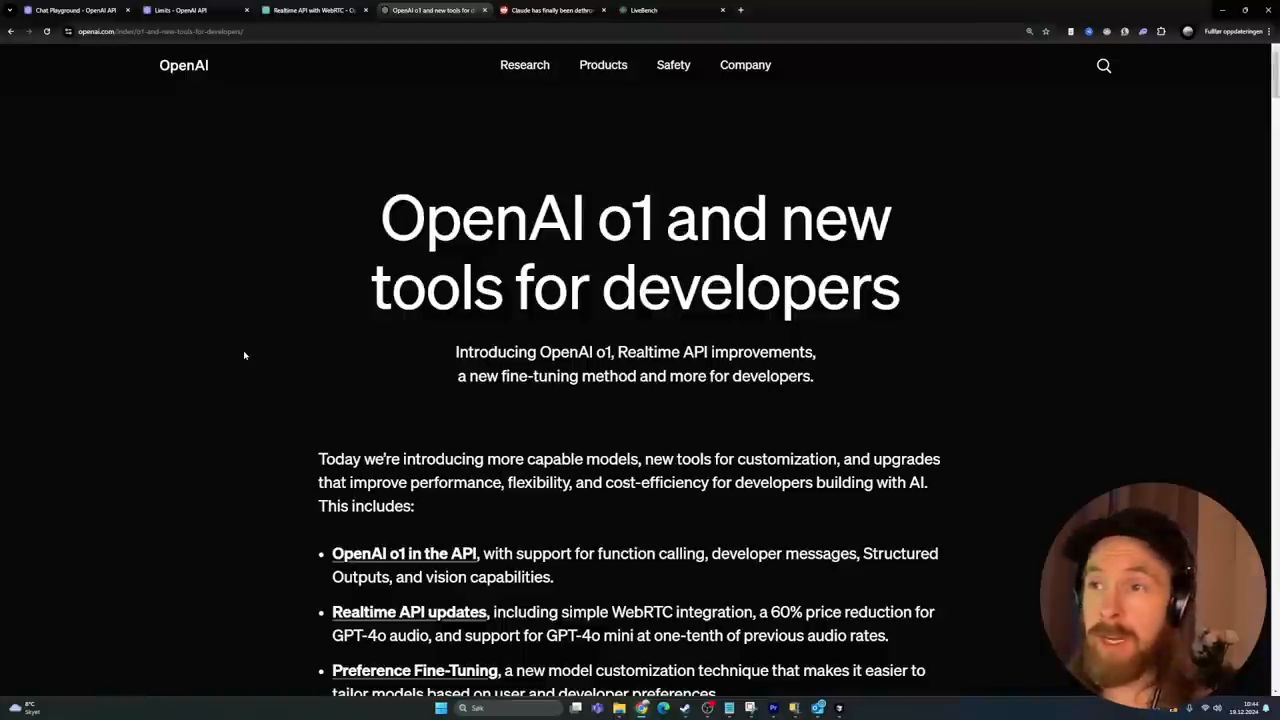Open the Company menu

745,65
